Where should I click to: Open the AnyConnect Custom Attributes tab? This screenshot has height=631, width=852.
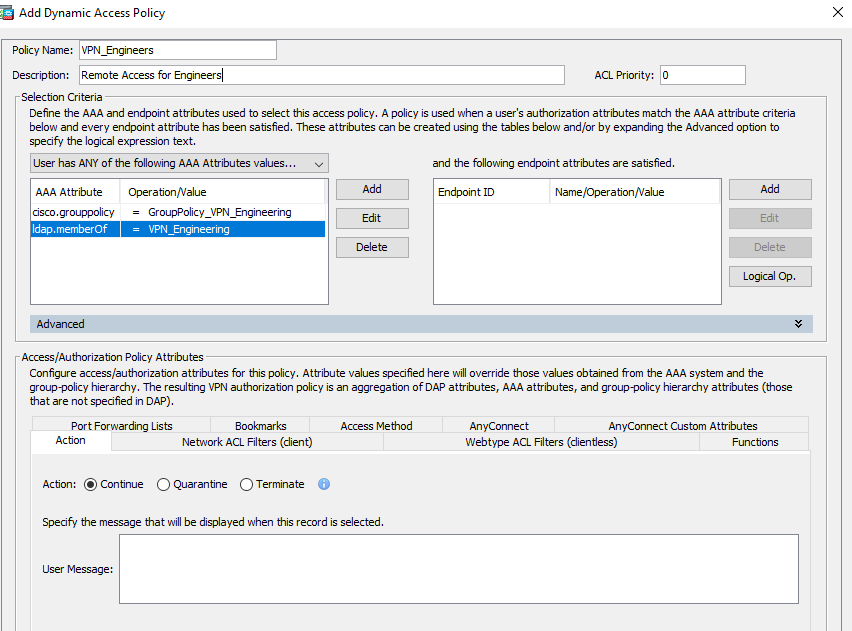(682, 425)
